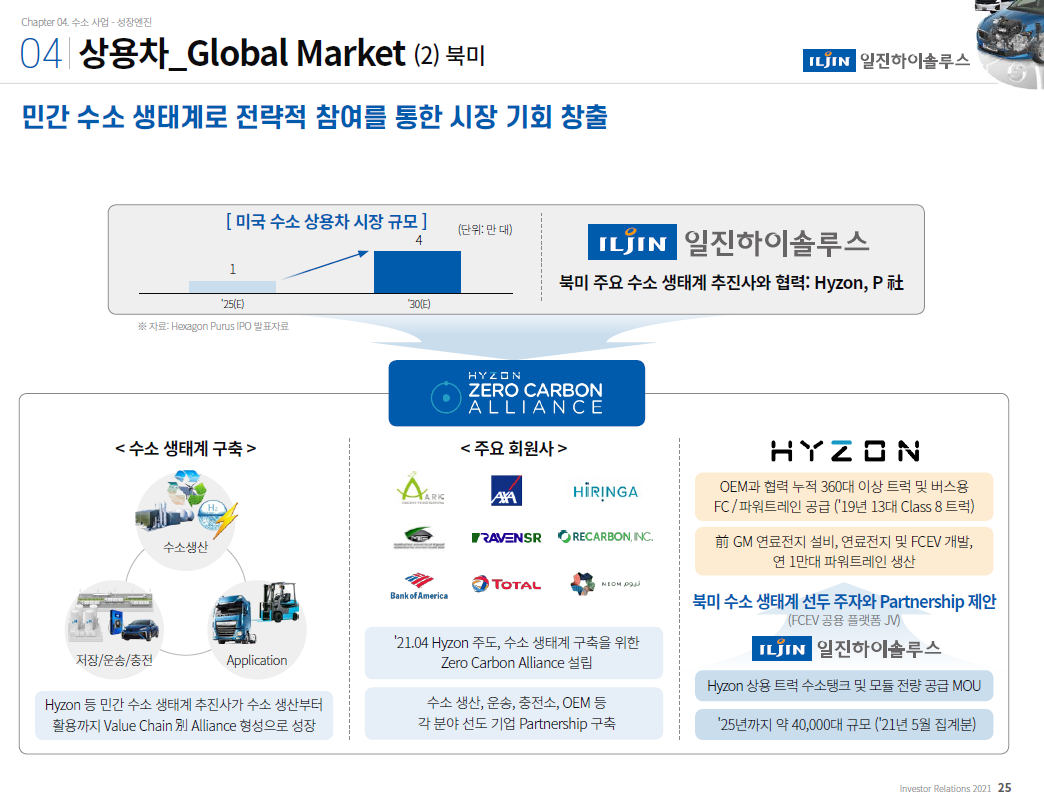Click the large 04 chapter number
The width and height of the screenshot is (1044, 800).
point(41,53)
